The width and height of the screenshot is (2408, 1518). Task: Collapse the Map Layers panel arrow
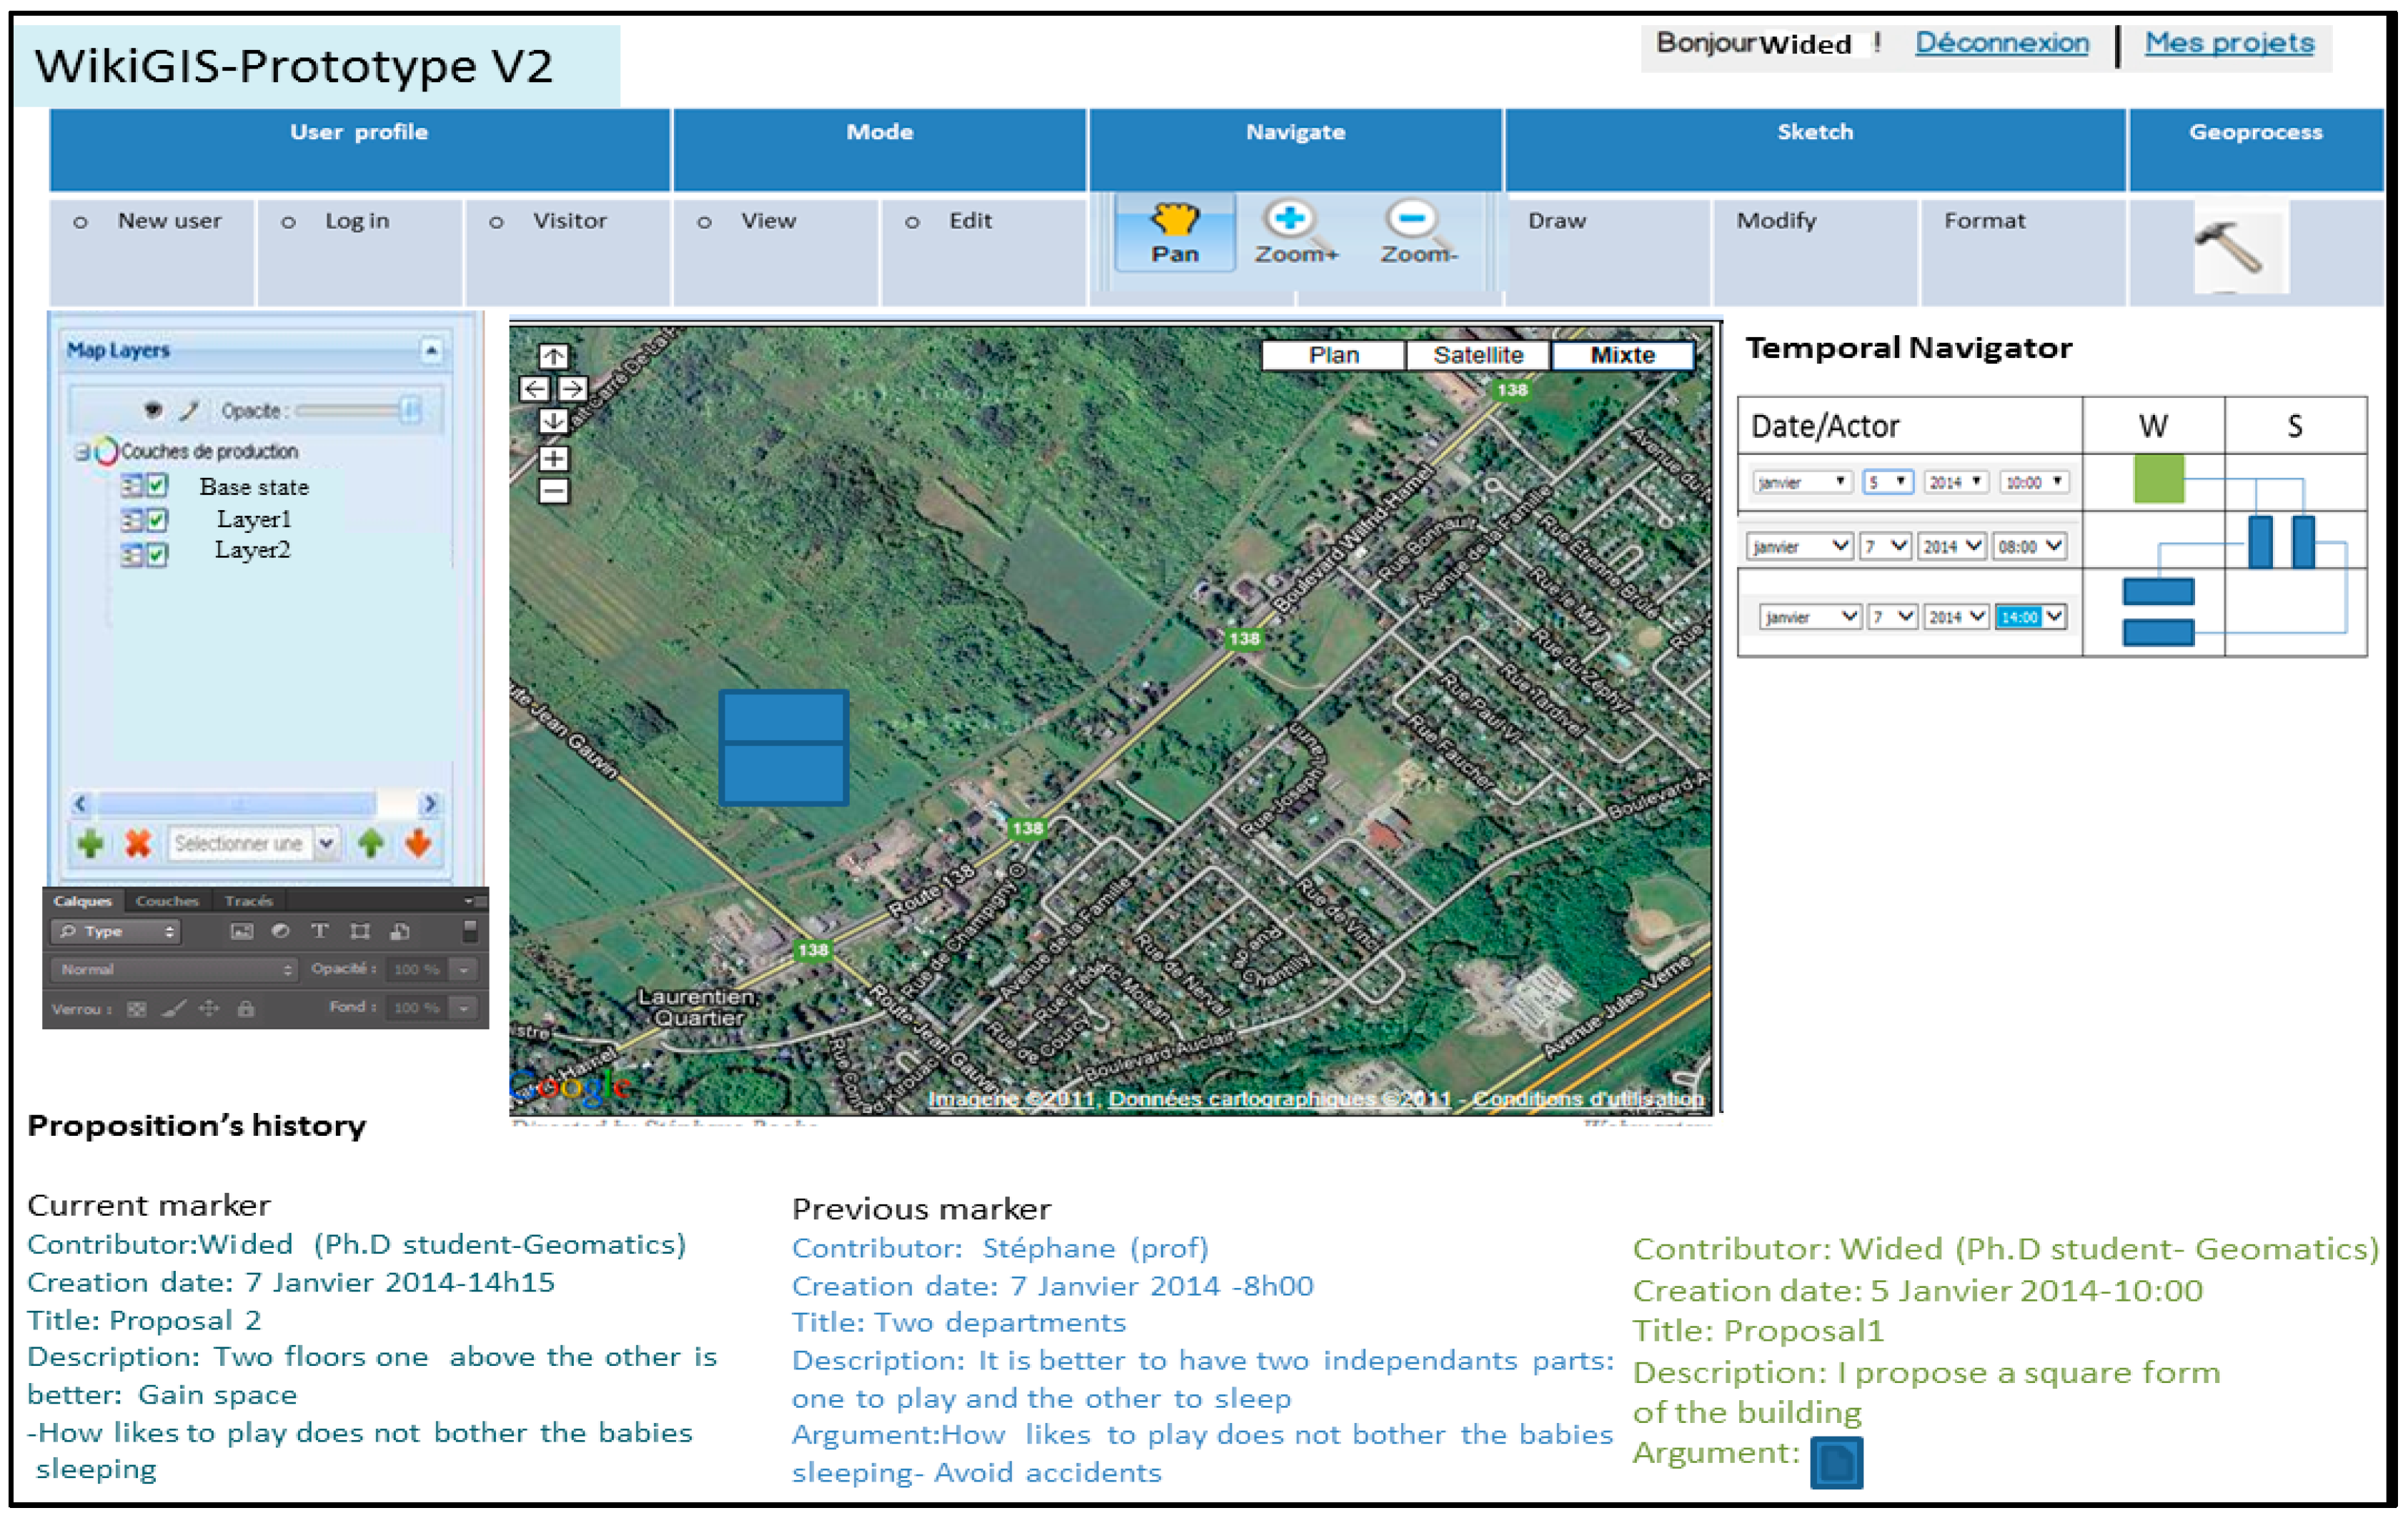coord(431,350)
